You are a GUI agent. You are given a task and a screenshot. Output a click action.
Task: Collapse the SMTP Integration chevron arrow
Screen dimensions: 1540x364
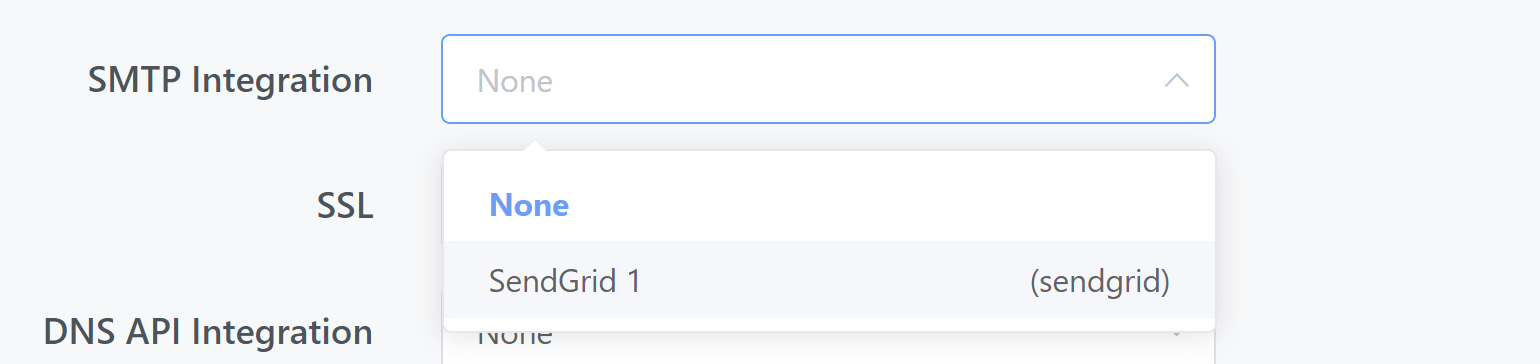(1176, 80)
